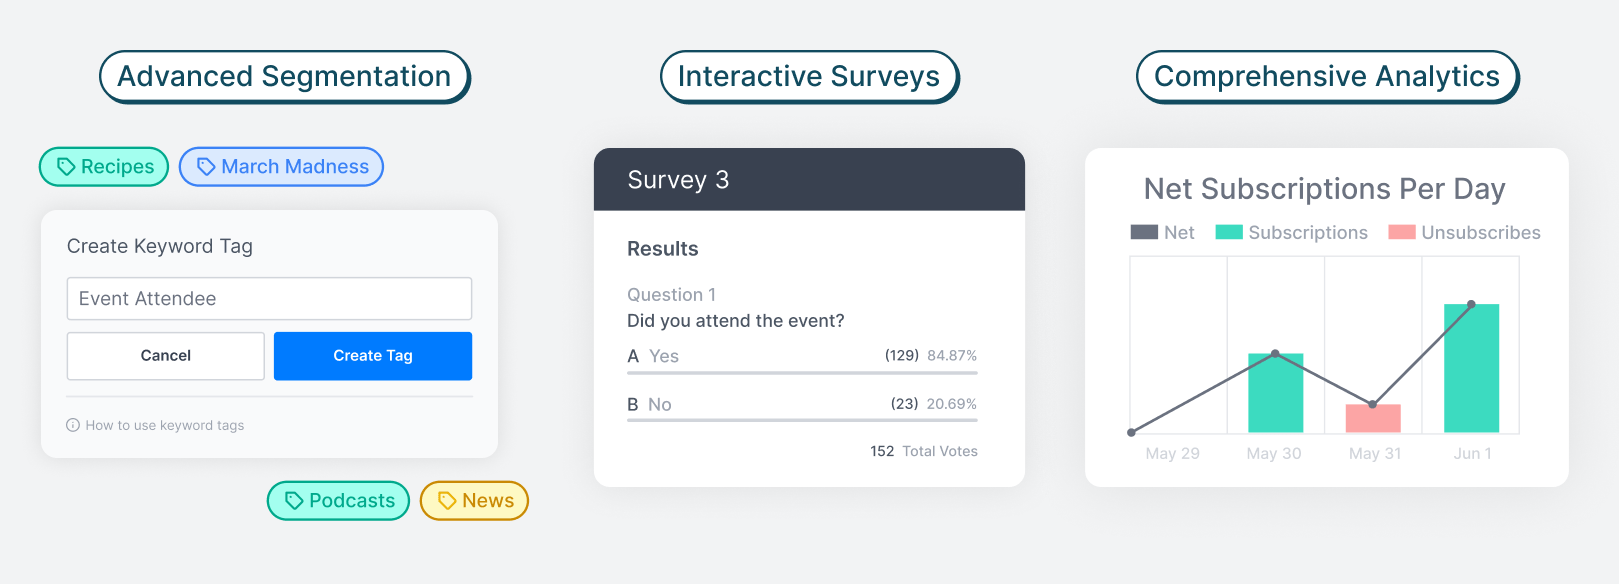The image size is (1619, 584).
Task: Select the Comprehensive Analytics heading pill
Action: point(1328,77)
